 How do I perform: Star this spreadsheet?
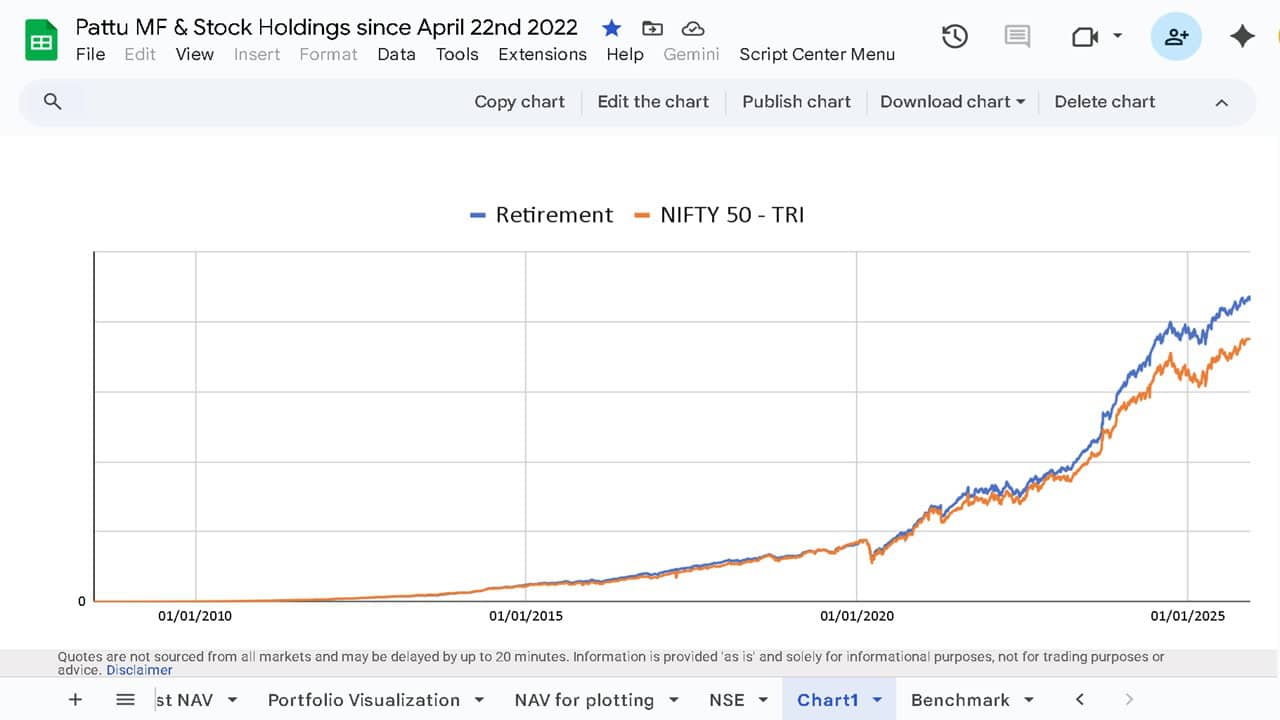pyautogui.click(x=611, y=29)
